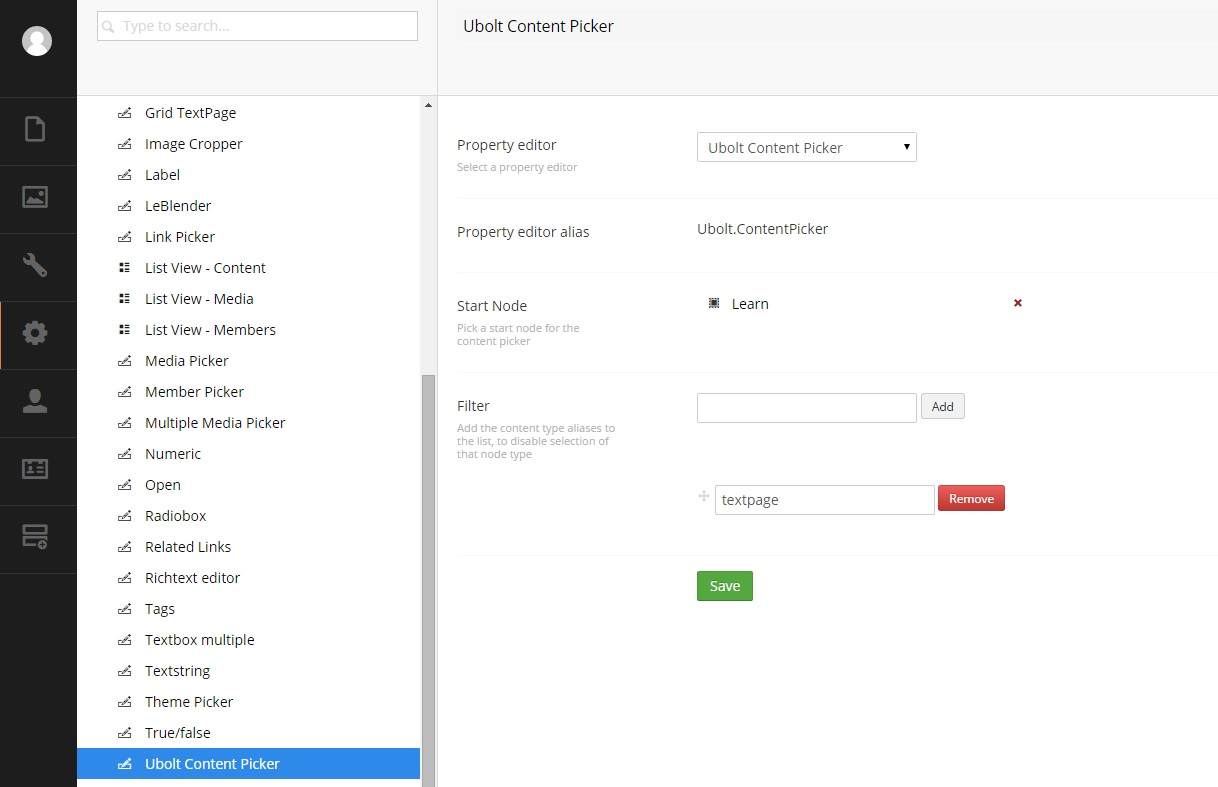Click the list icon beside List View - Members

125,330
